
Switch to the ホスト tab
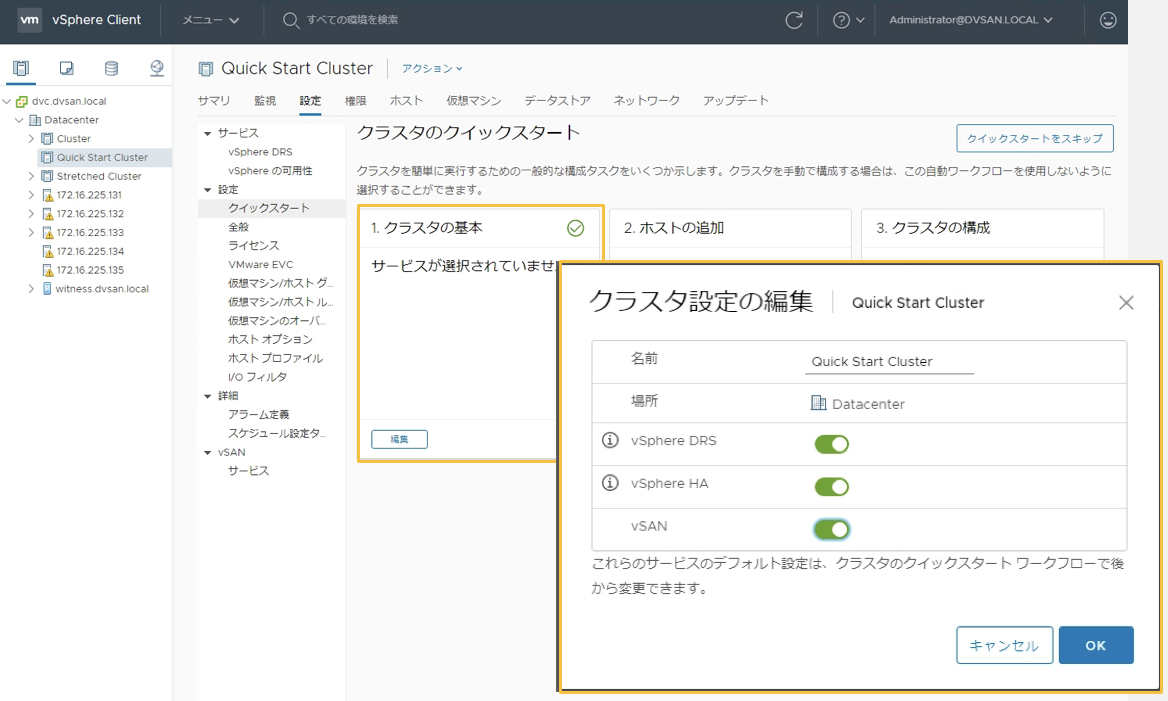(x=406, y=101)
